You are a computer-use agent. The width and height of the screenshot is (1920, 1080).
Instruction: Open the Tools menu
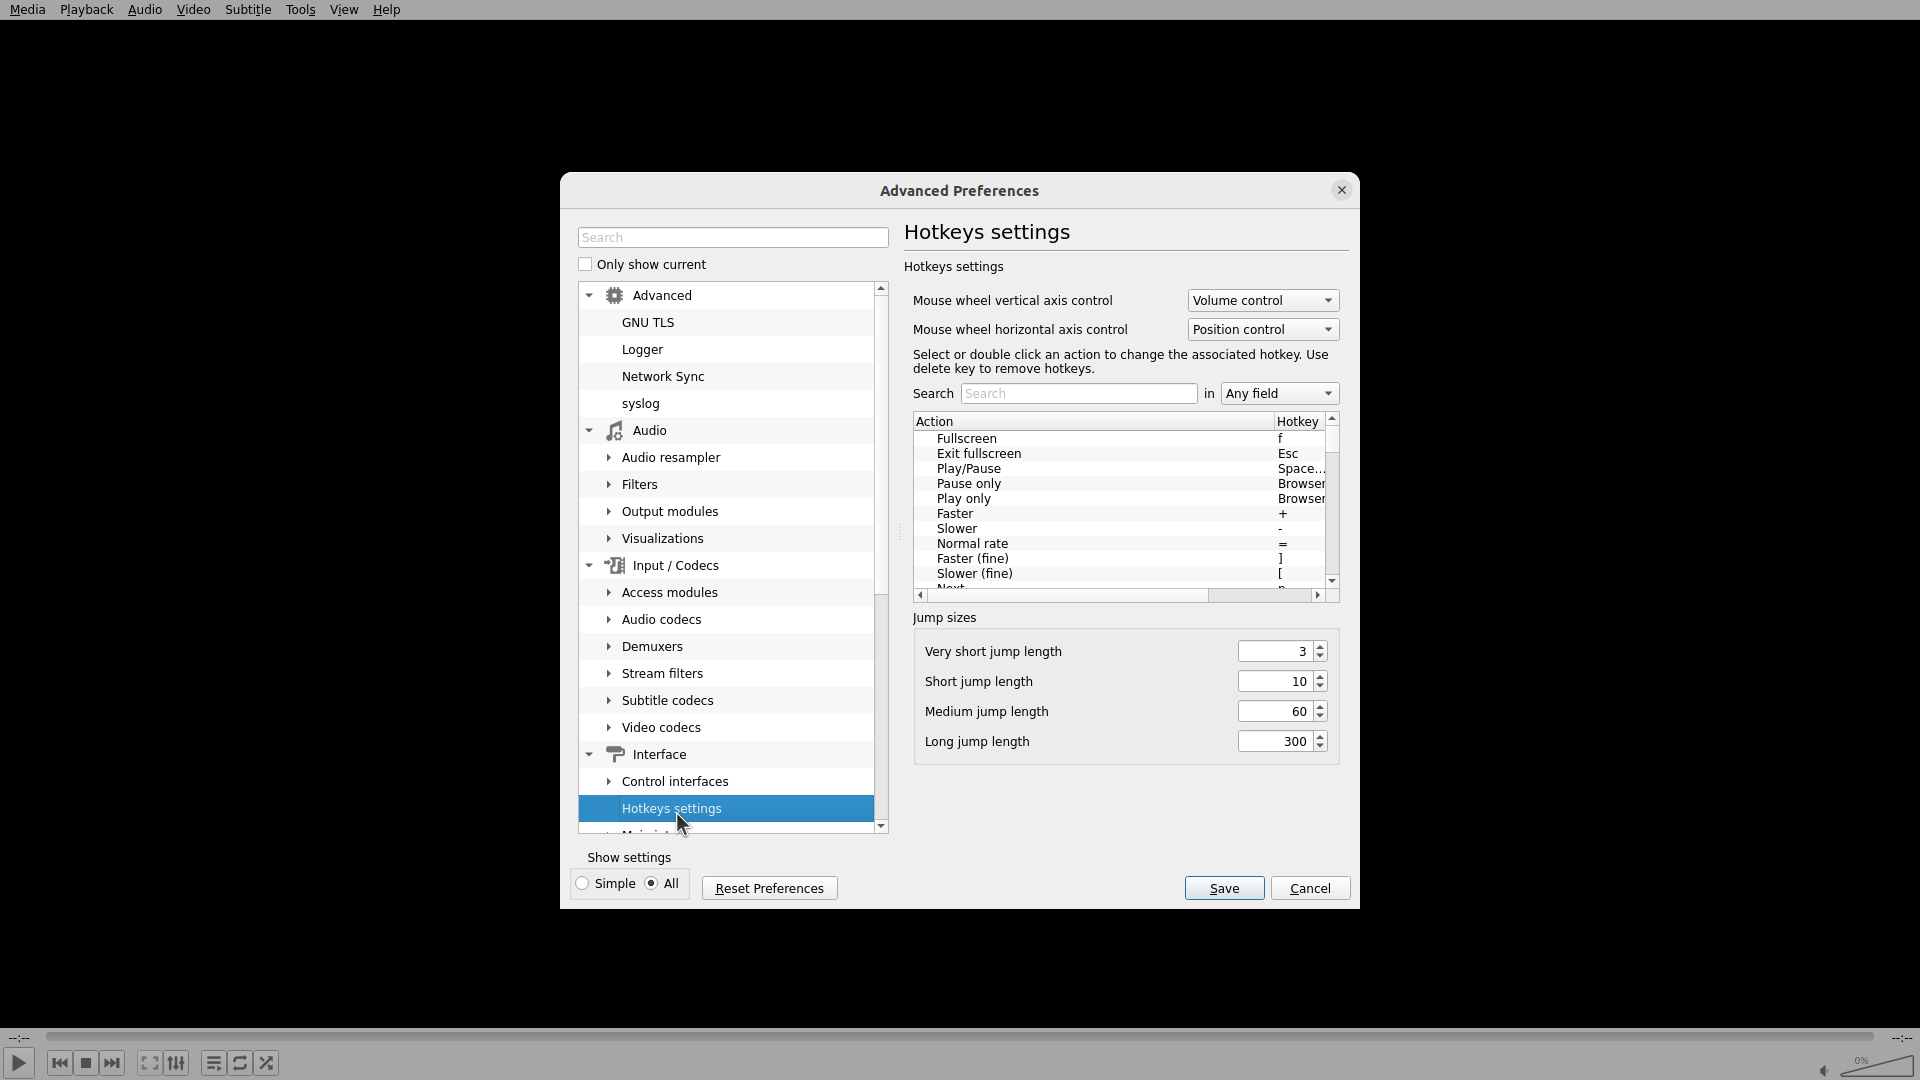(x=300, y=10)
